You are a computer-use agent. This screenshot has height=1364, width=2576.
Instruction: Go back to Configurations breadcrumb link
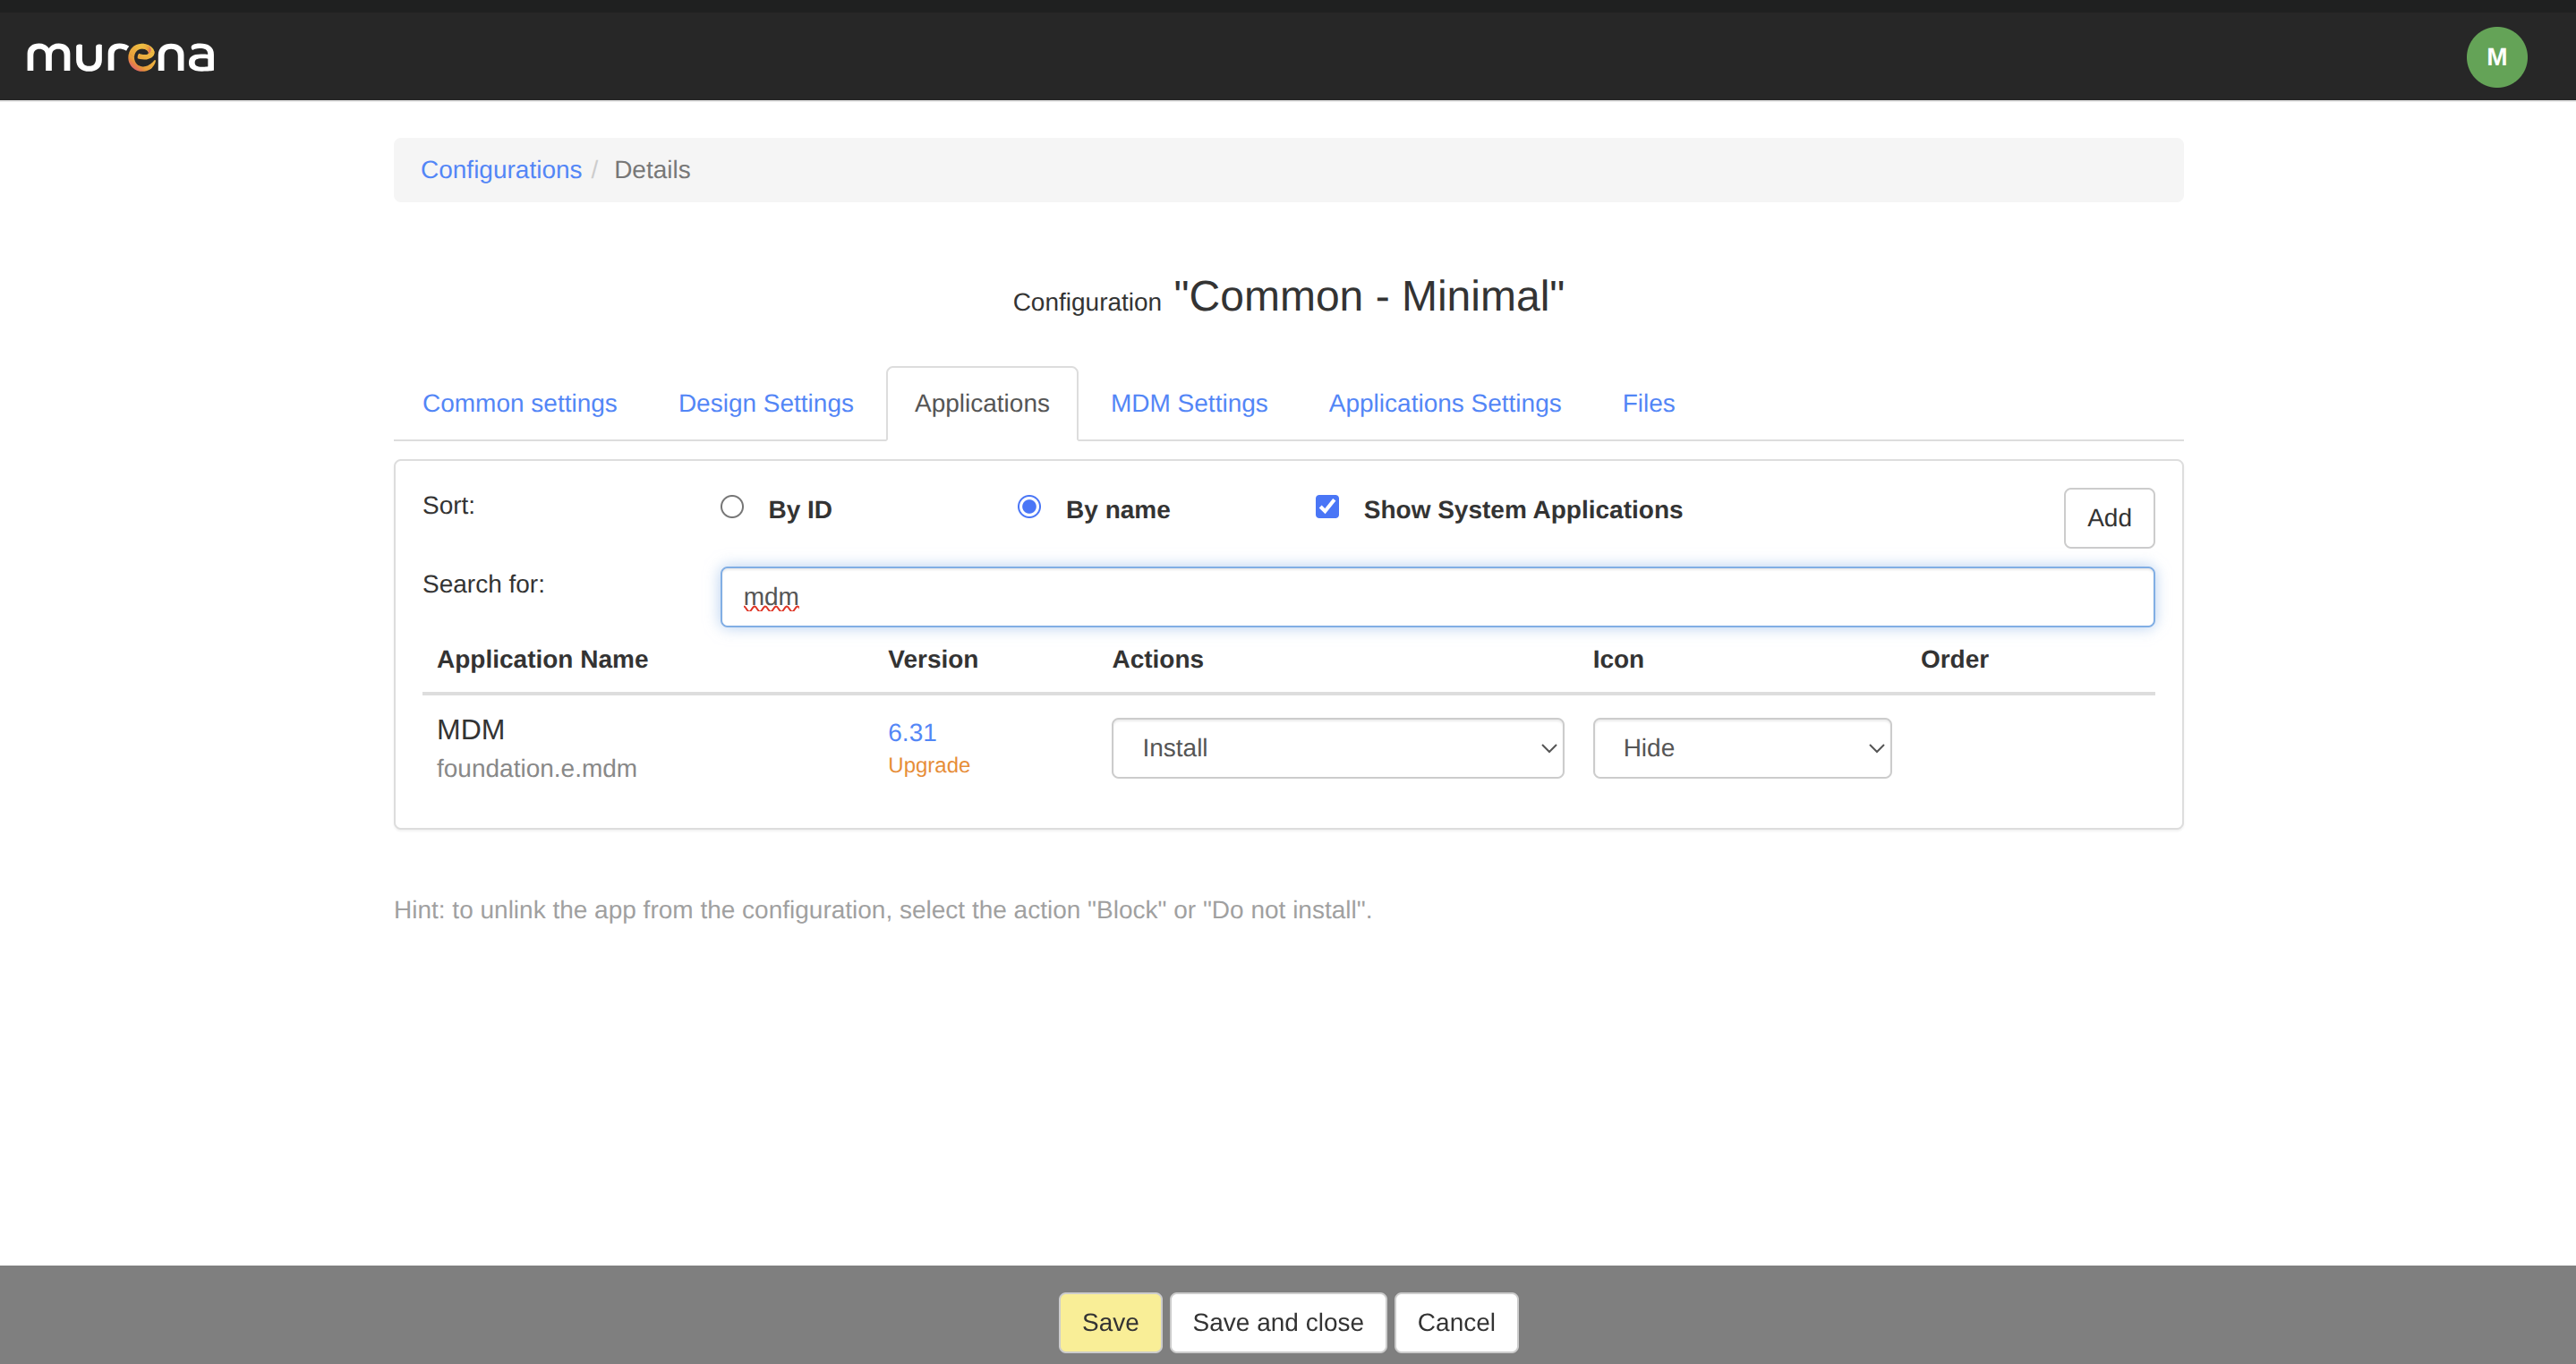pyautogui.click(x=501, y=170)
